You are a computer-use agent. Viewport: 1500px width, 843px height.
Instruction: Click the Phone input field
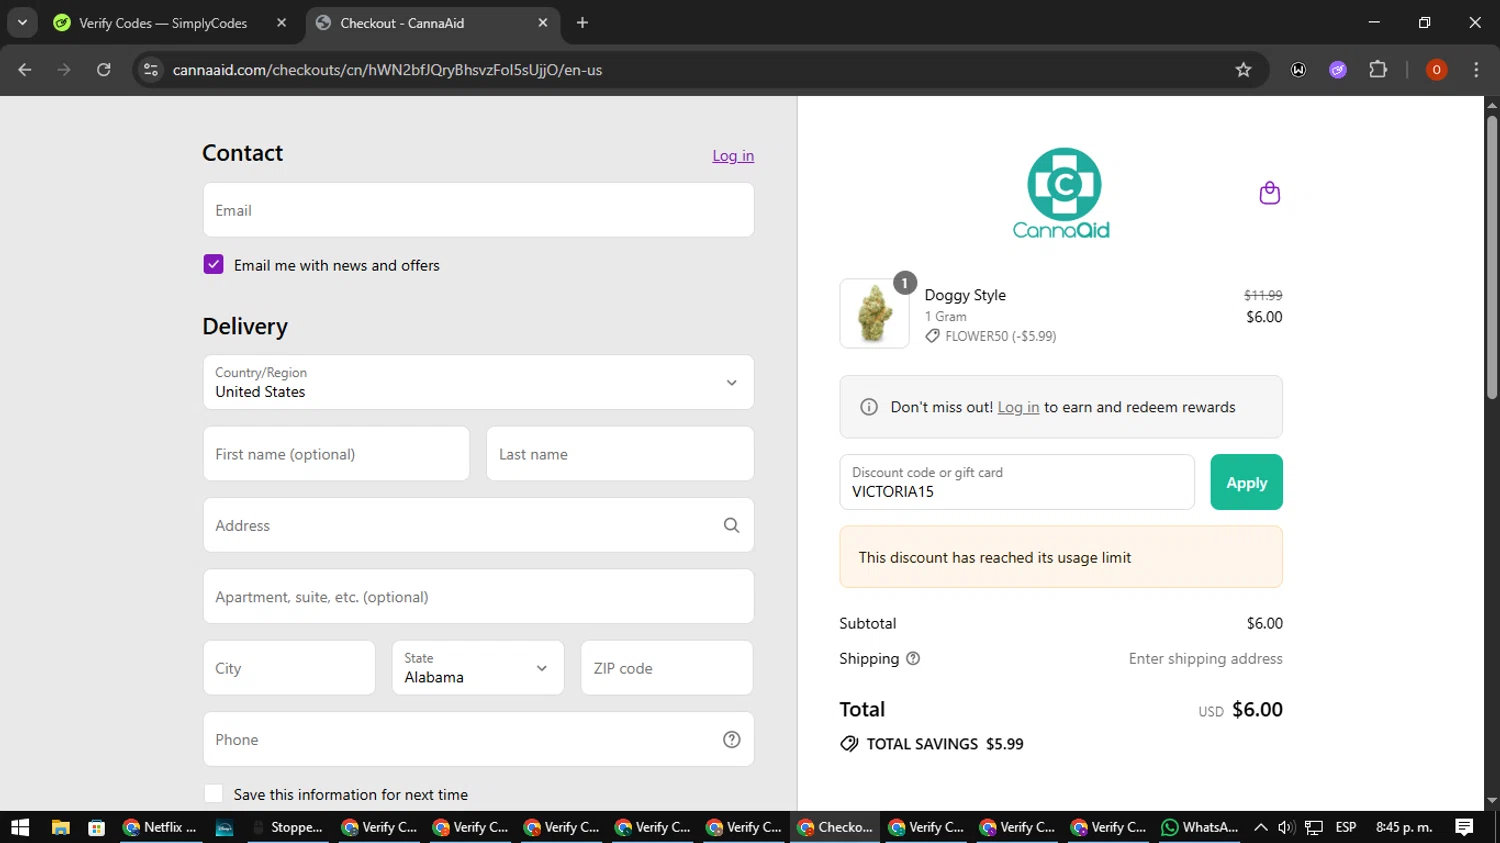click(478, 739)
